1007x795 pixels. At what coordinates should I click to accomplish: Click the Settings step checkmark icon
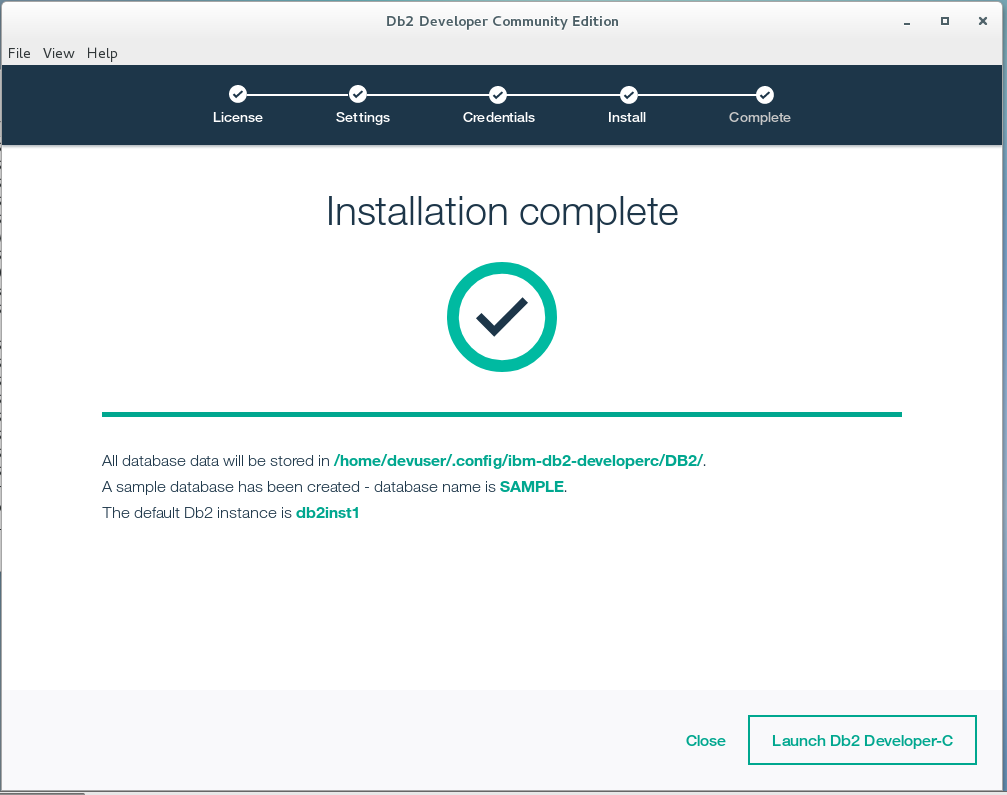[x=358, y=94]
